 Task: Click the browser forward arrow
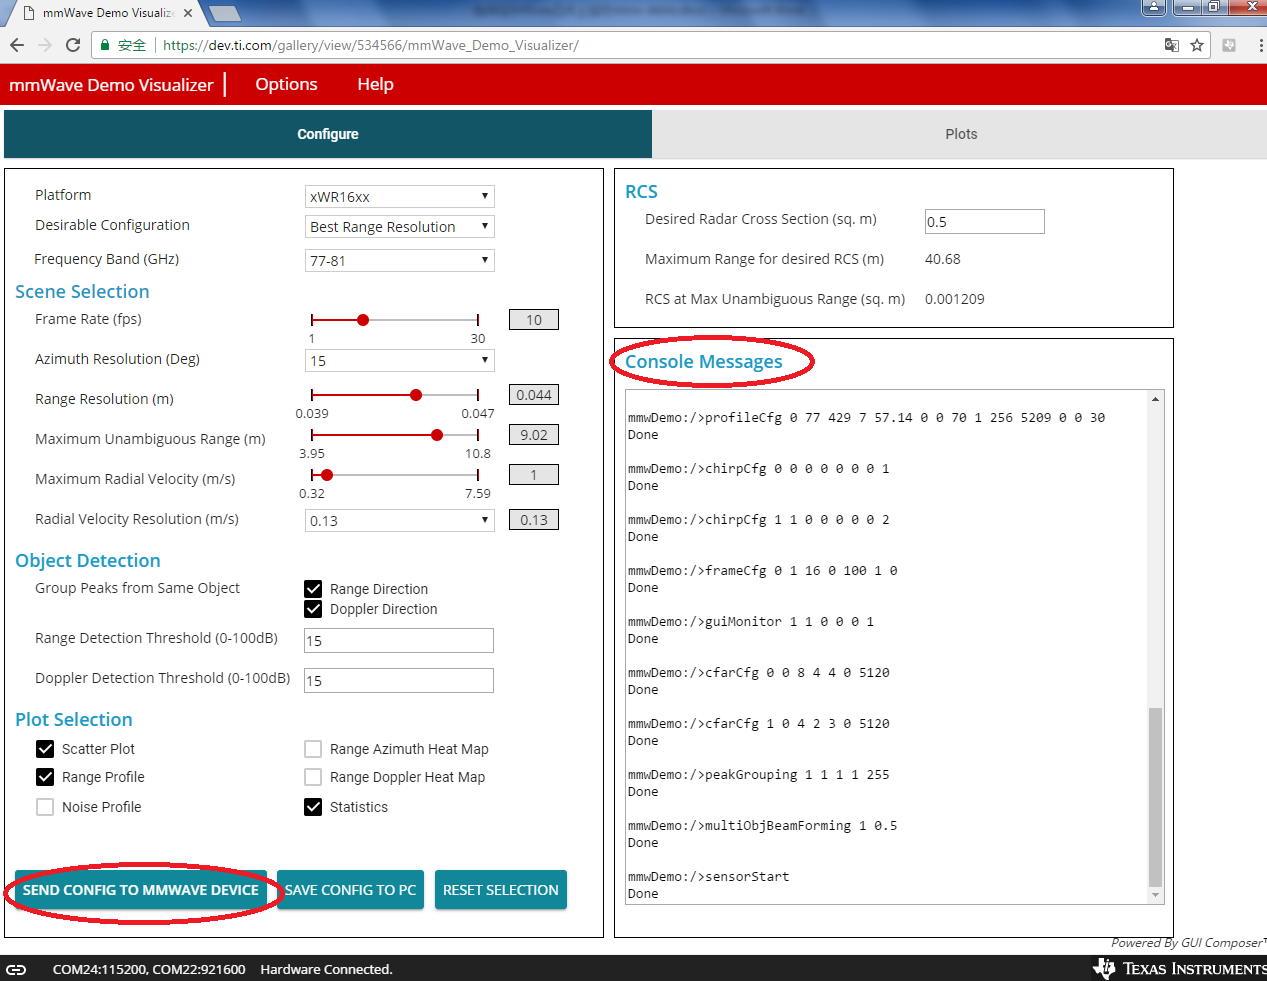click(x=44, y=45)
